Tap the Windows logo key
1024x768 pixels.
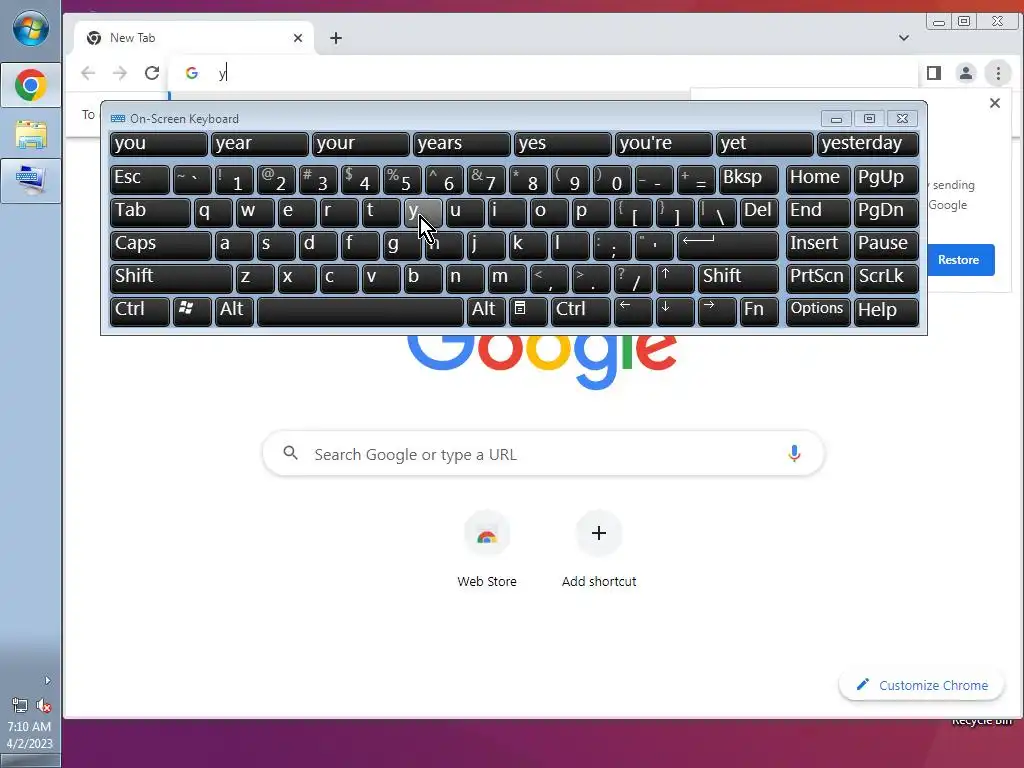(192, 311)
